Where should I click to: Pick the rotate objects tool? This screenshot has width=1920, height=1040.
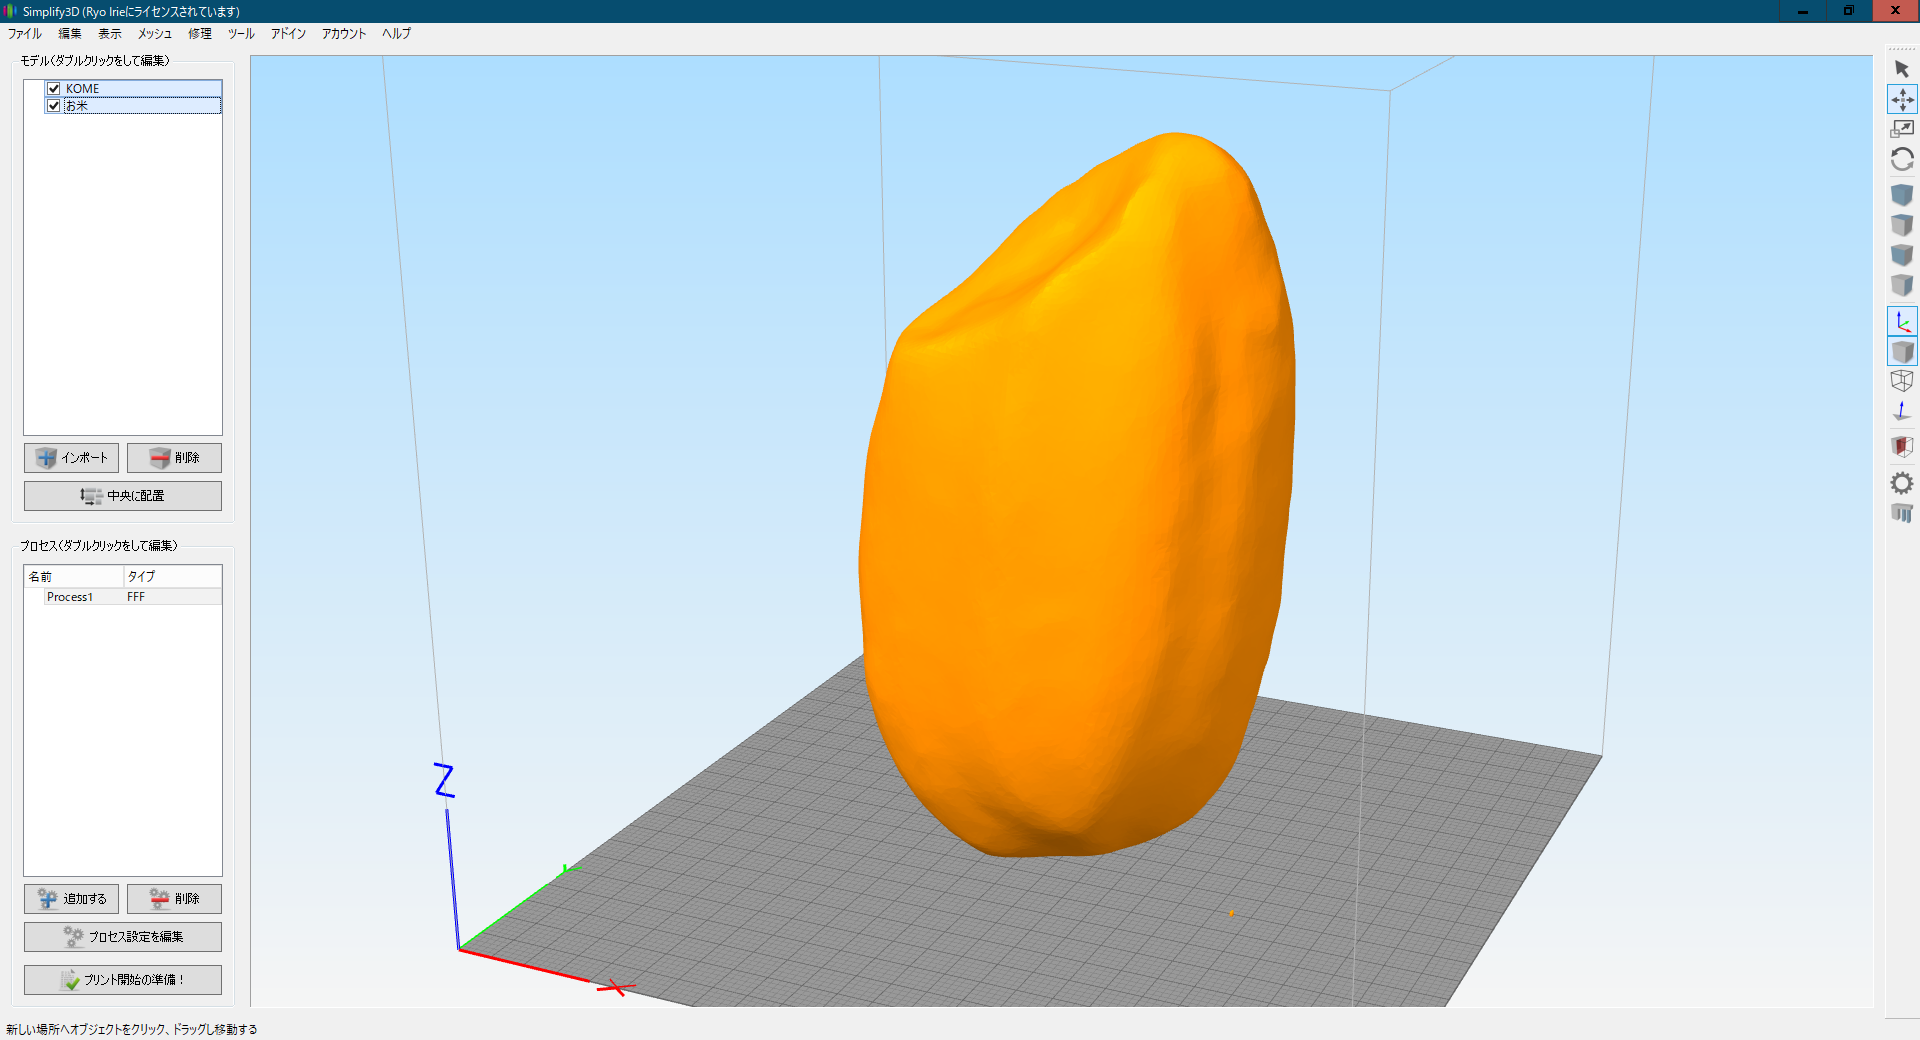[1902, 160]
